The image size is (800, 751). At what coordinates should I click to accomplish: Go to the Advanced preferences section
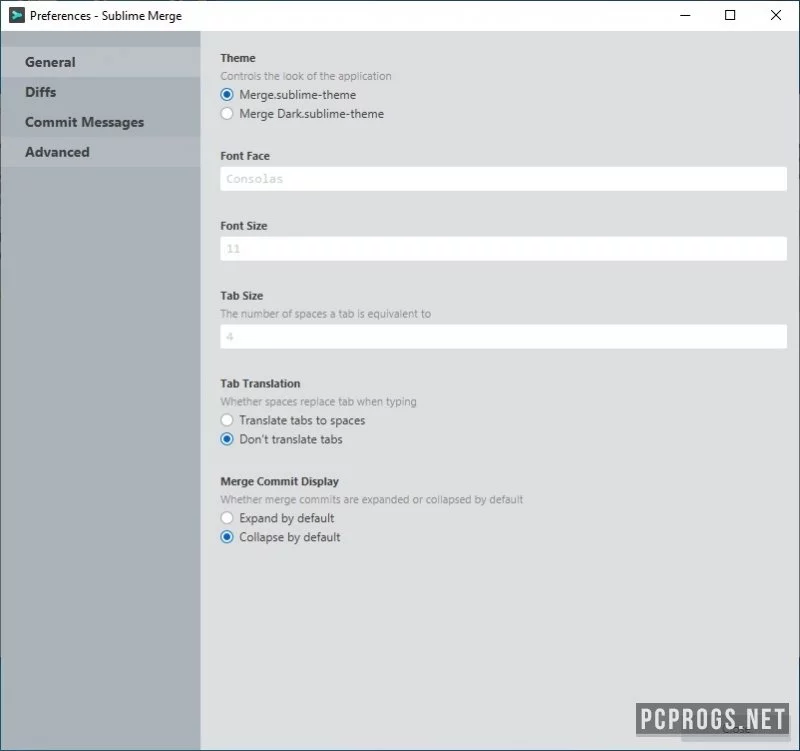[100, 152]
